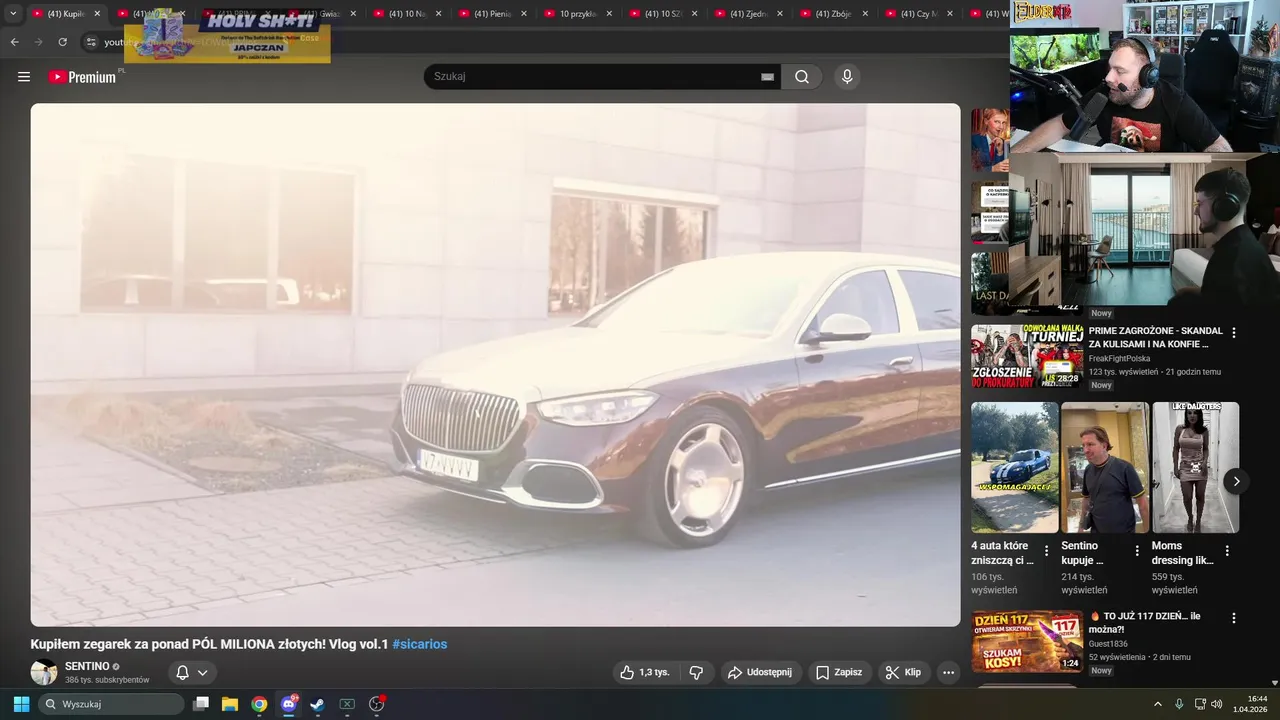The height and width of the screenshot is (720, 1280).
Task: Open site information icon in address bar
Action: (90, 42)
